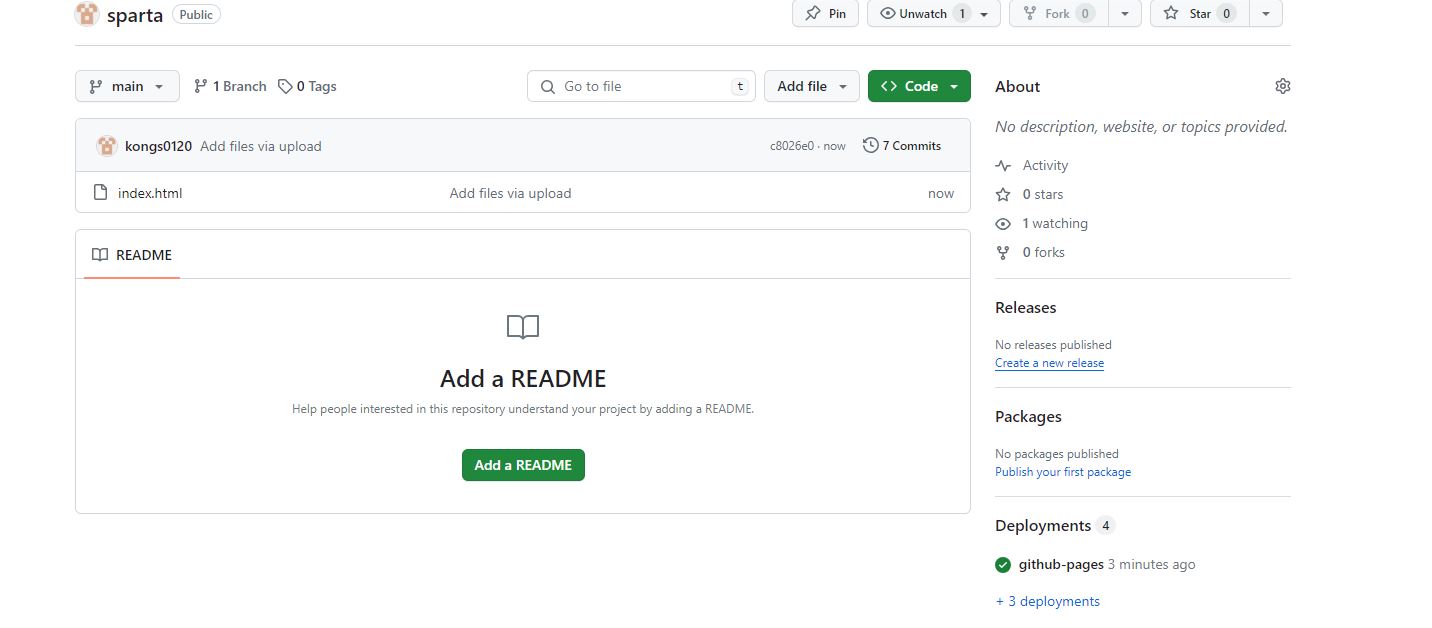The width and height of the screenshot is (1432, 628).
Task: Open kongs0120 user profile link
Action: coord(158,146)
